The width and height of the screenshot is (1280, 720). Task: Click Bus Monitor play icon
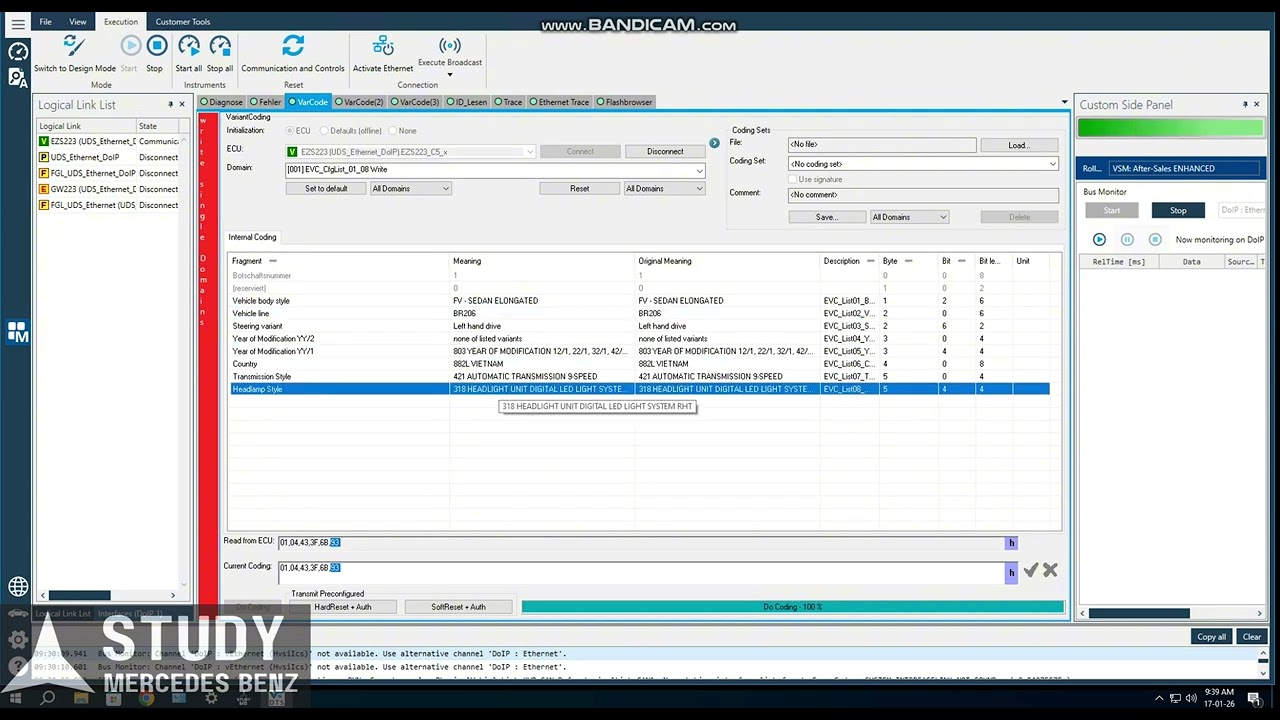coord(1099,239)
